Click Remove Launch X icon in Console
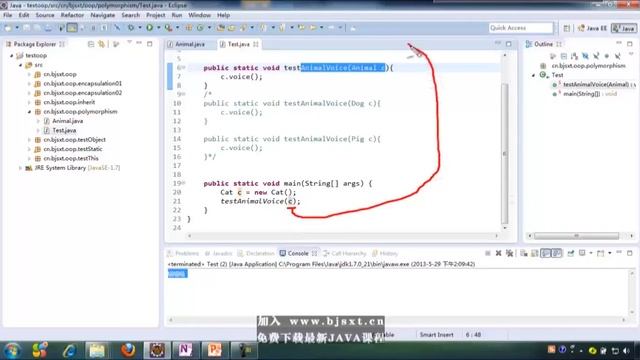The image size is (640, 360). (x=498, y=253)
